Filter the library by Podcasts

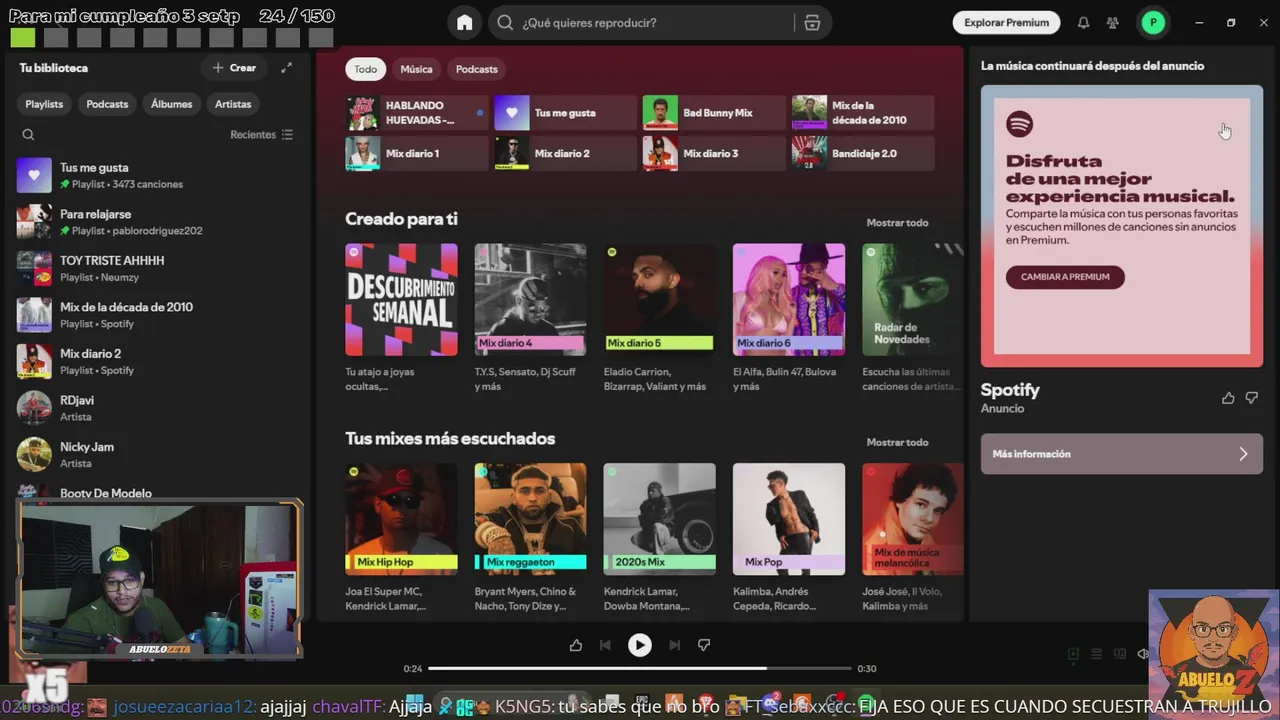point(107,104)
